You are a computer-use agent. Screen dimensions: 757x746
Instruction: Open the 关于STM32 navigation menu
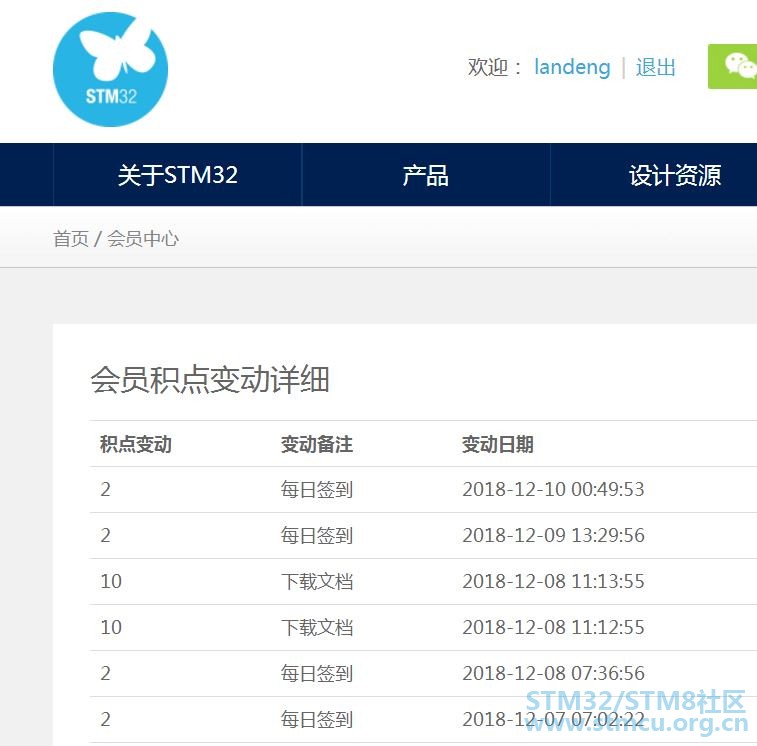(x=178, y=175)
